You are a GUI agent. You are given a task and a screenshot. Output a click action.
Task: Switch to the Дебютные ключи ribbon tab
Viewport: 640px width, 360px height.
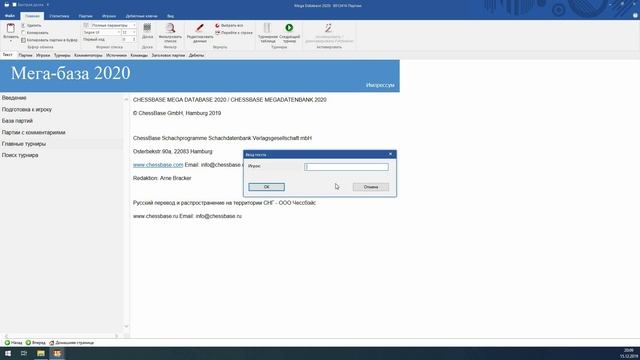(x=141, y=16)
